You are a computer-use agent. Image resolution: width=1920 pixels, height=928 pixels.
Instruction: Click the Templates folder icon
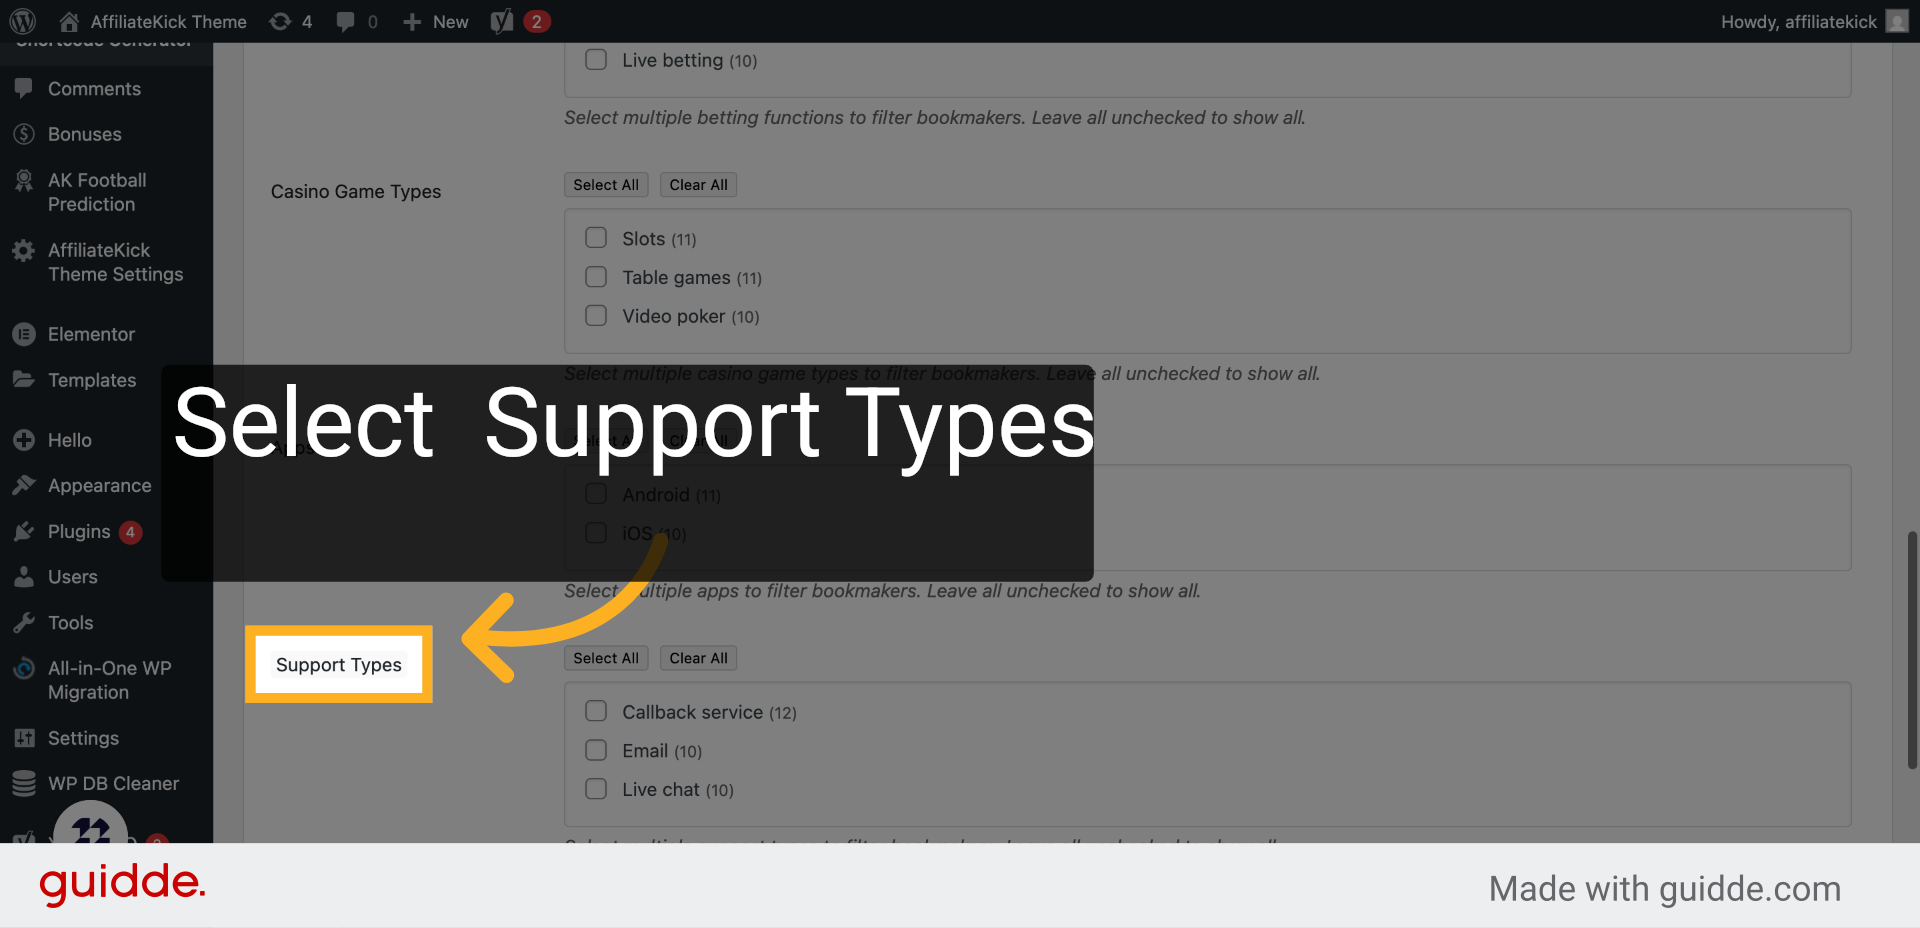coord(24,380)
